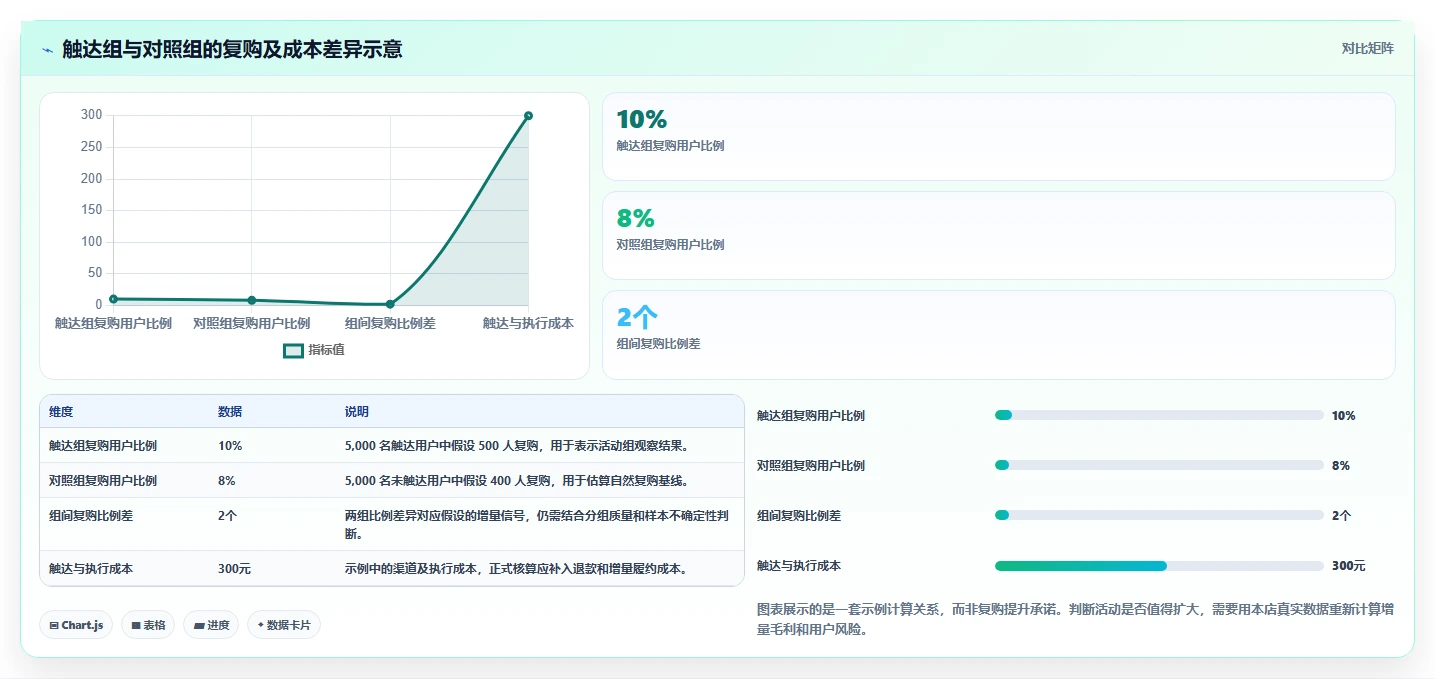Click the 对比矩阵 label in header
Screen dimensions: 1435x679
[1367, 48]
